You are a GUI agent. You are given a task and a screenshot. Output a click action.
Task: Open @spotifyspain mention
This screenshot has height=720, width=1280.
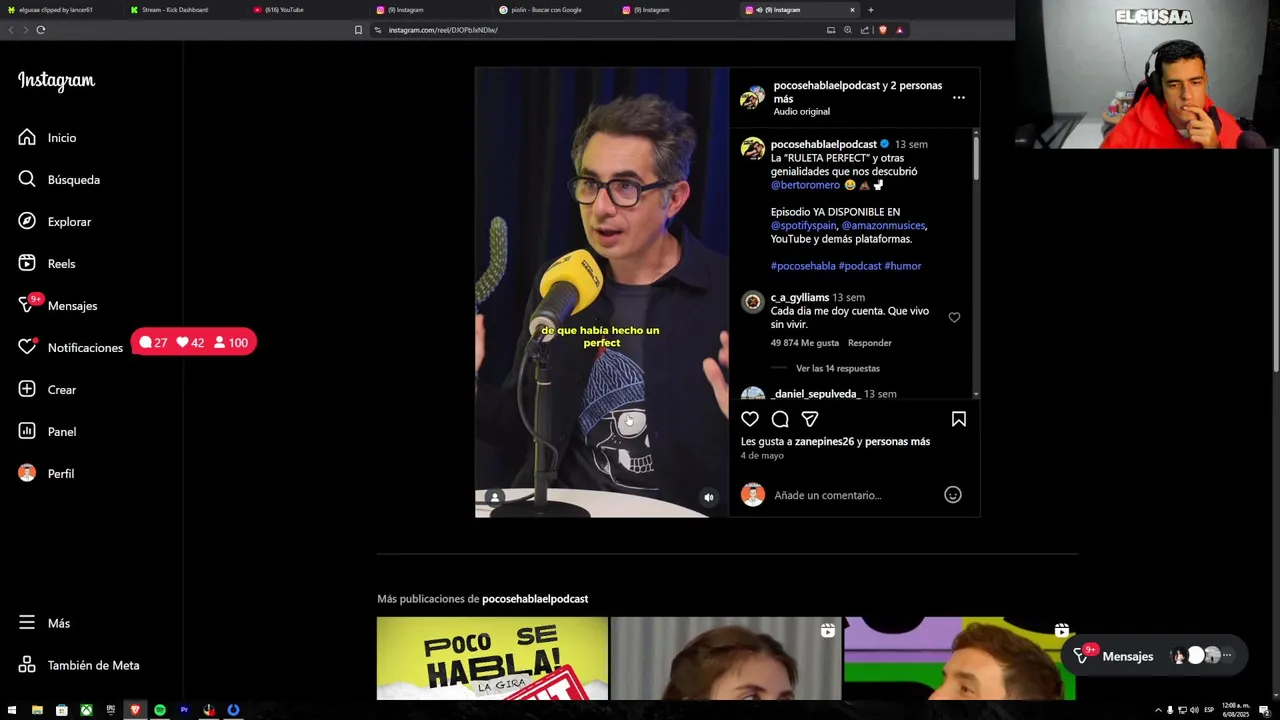click(x=803, y=226)
